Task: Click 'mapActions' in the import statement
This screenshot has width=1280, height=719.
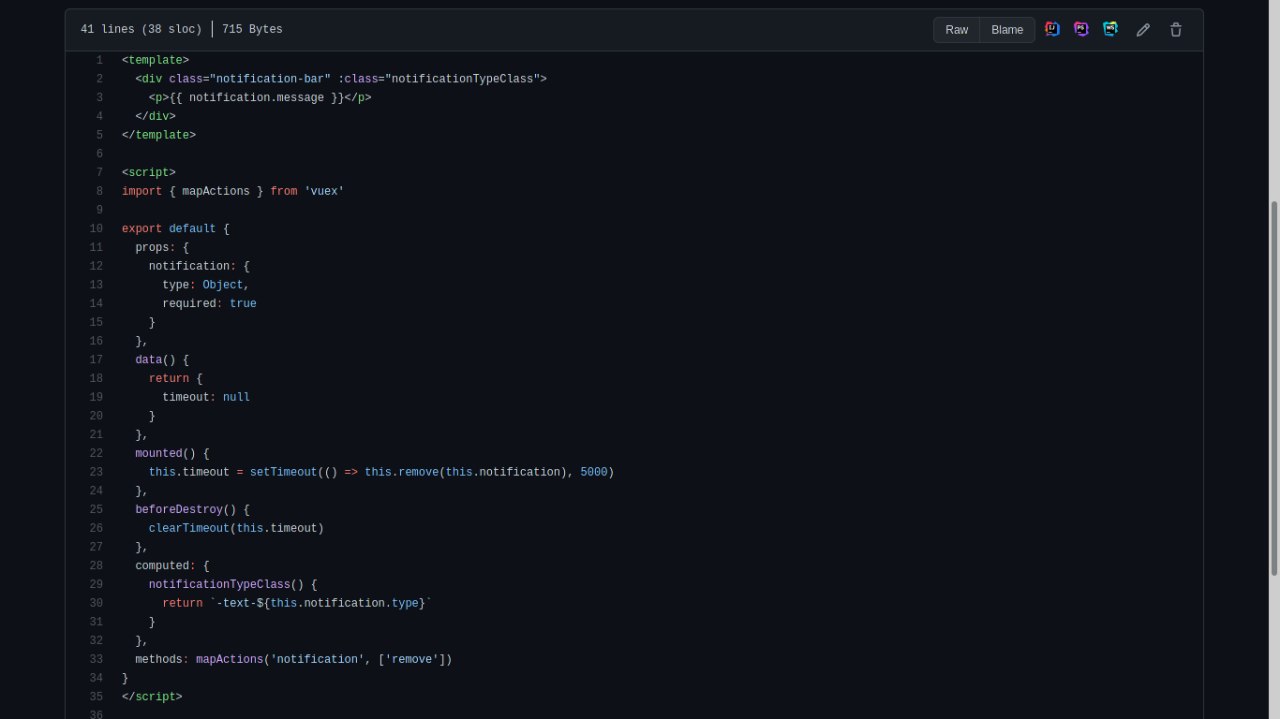Action: point(216,191)
